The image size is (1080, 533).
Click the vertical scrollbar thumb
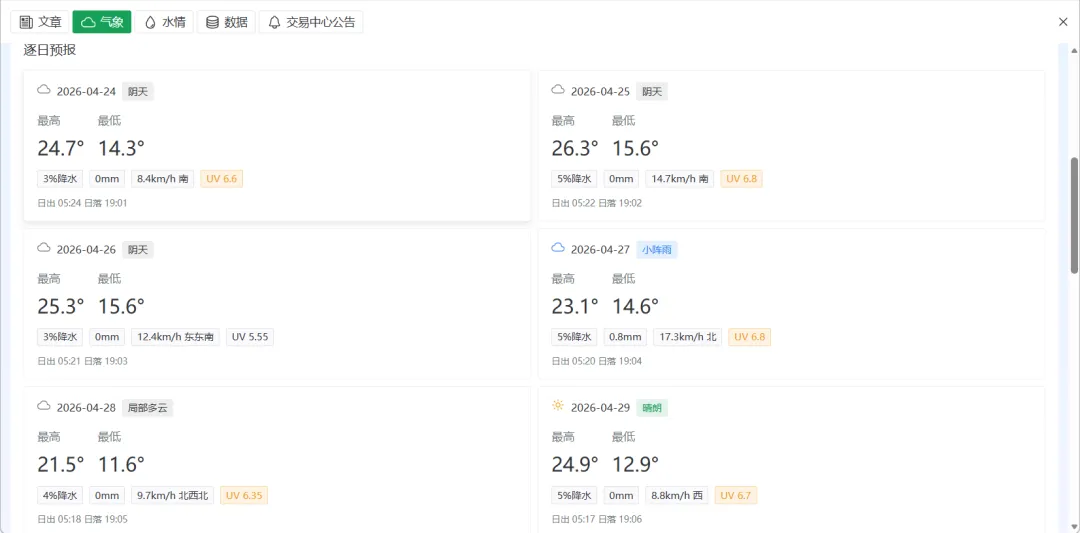[x=1075, y=215]
